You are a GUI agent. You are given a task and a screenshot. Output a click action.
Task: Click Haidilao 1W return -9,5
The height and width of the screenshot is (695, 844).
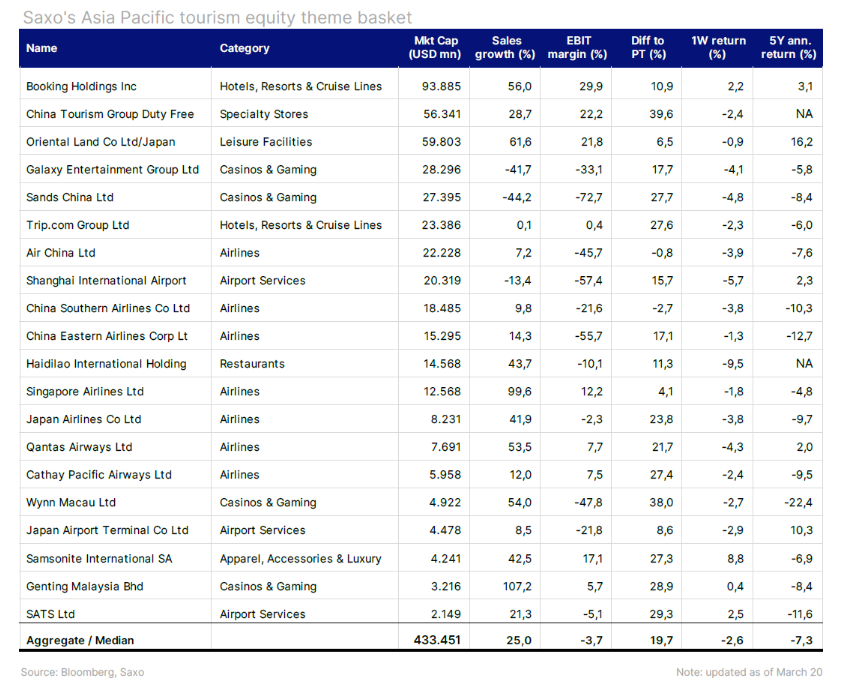coord(733,364)
